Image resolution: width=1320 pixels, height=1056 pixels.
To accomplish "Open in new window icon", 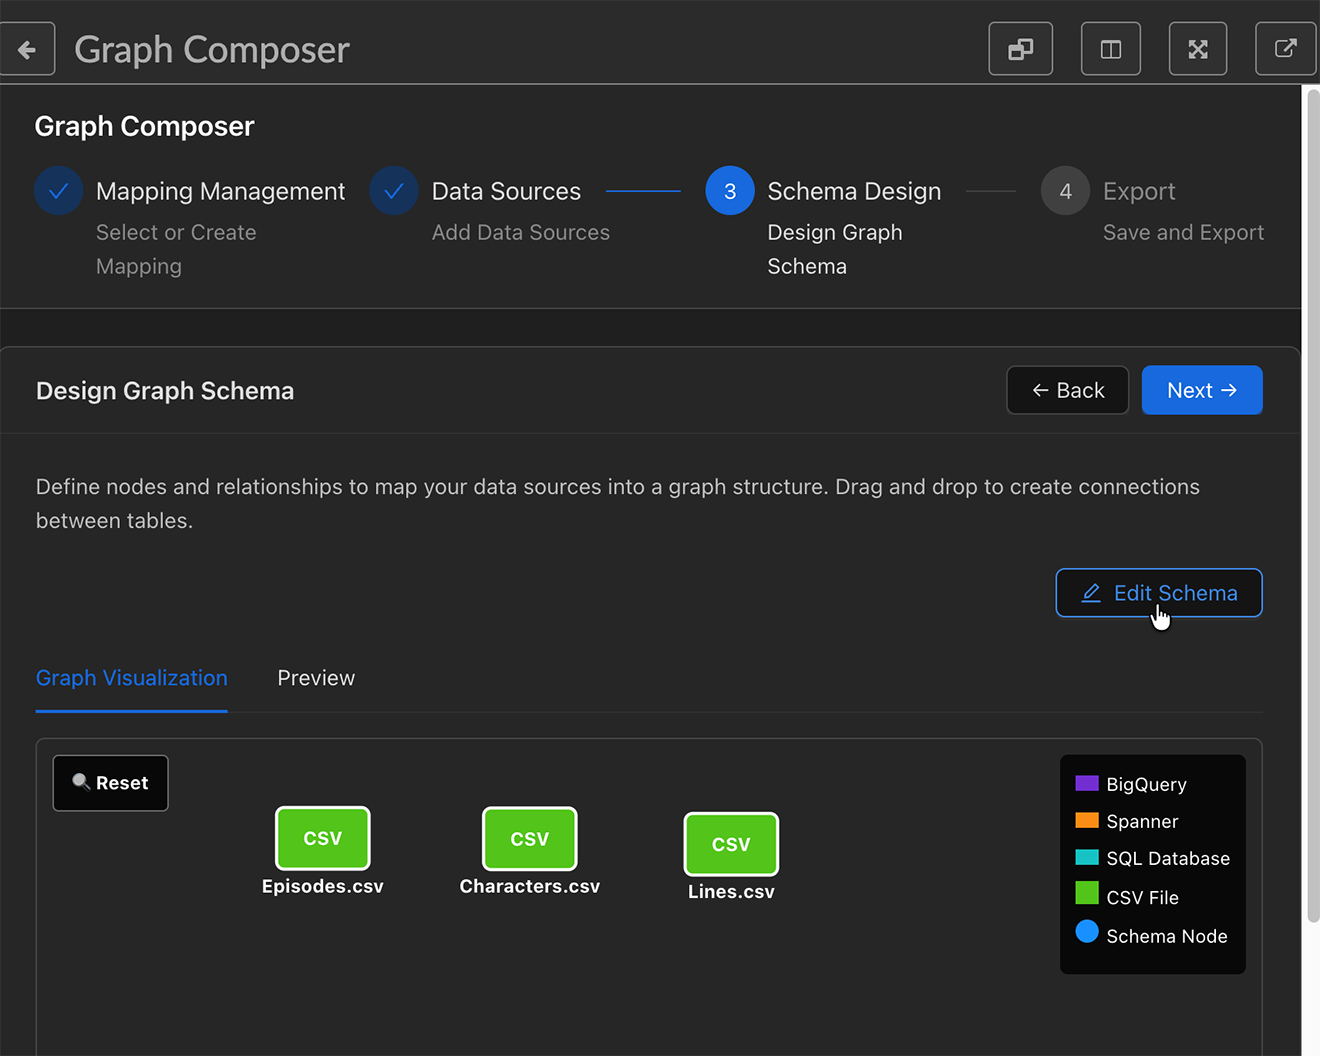I will [x=1285, y=49].
